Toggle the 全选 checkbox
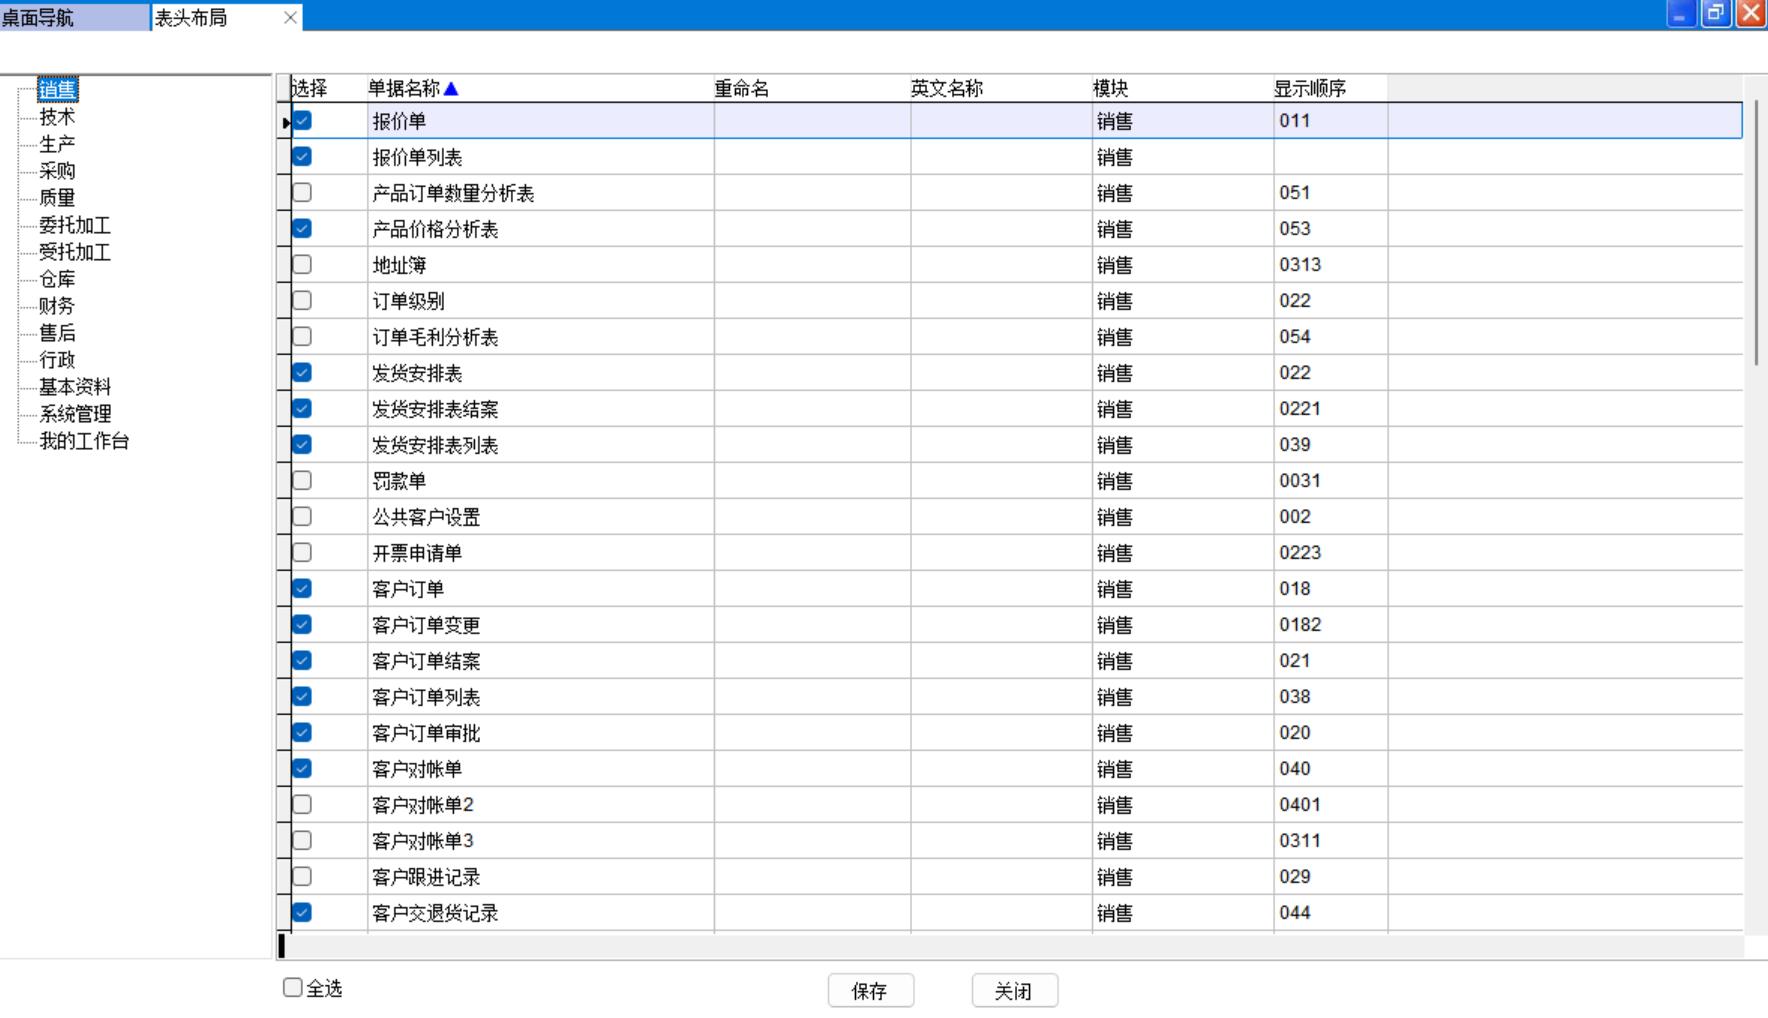 [293, 988]
